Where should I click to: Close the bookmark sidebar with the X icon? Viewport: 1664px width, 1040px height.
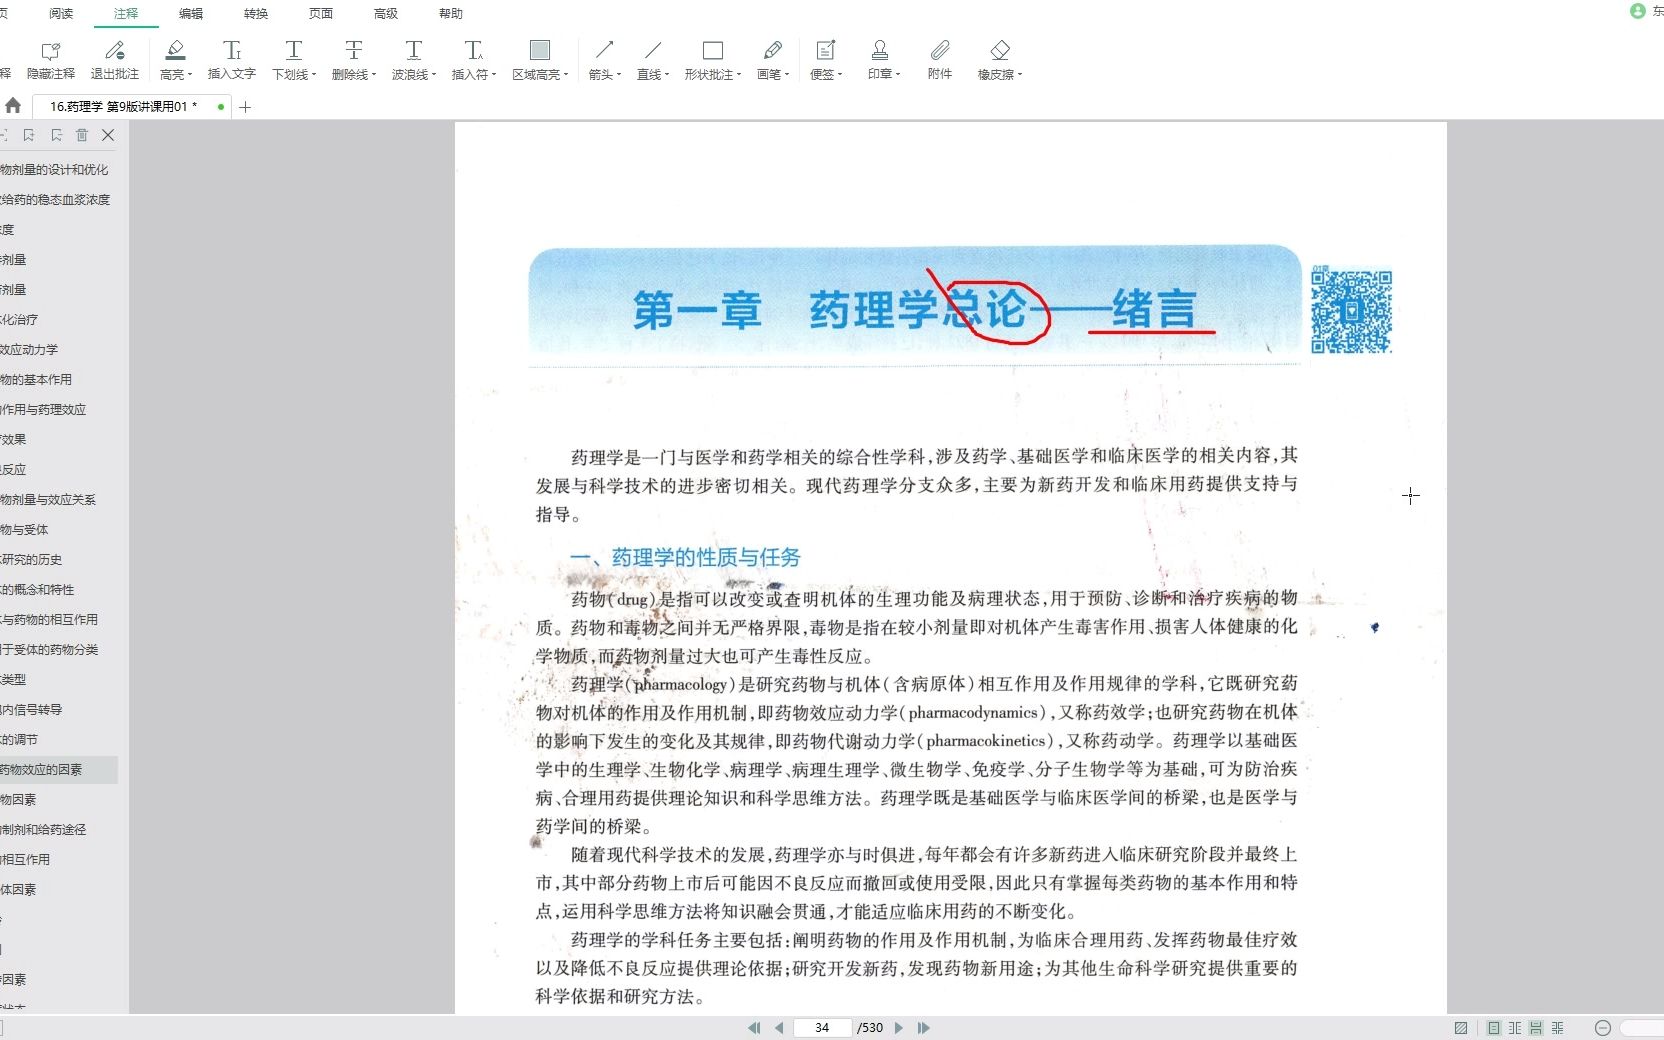pos(108,135)
